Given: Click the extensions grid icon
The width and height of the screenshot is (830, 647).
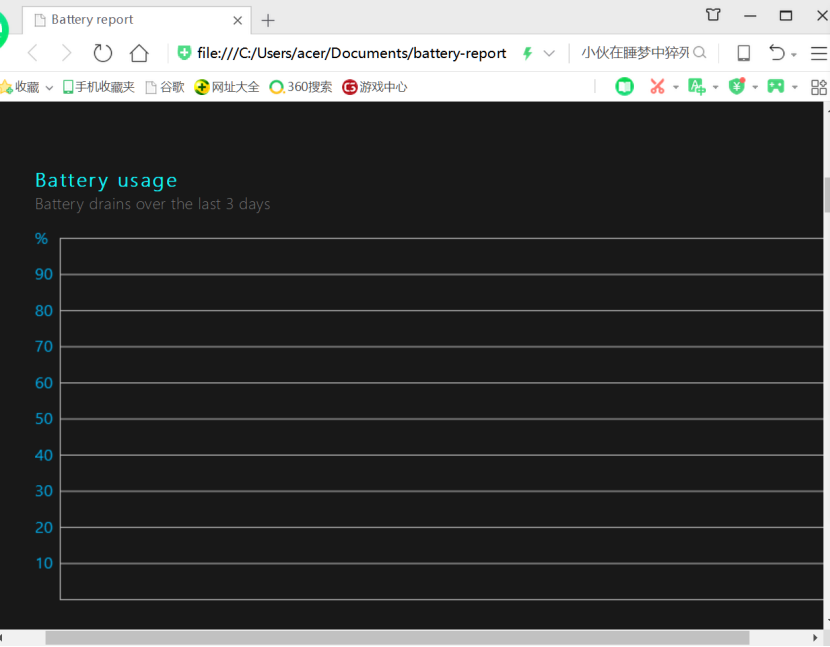Looking at the screenshot, I should click(x=819, y=87).
